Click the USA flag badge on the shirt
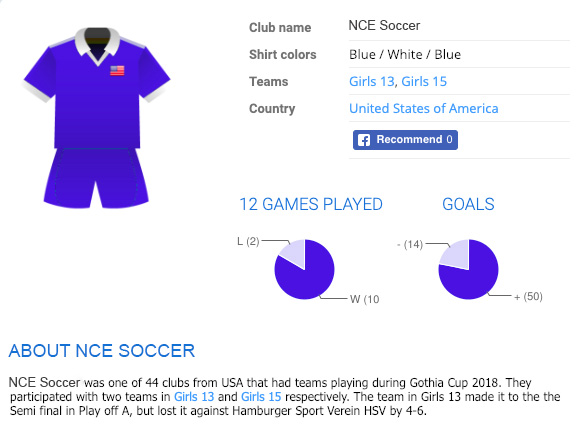Viewport: 579px width, 430px height. pos(117,71)
